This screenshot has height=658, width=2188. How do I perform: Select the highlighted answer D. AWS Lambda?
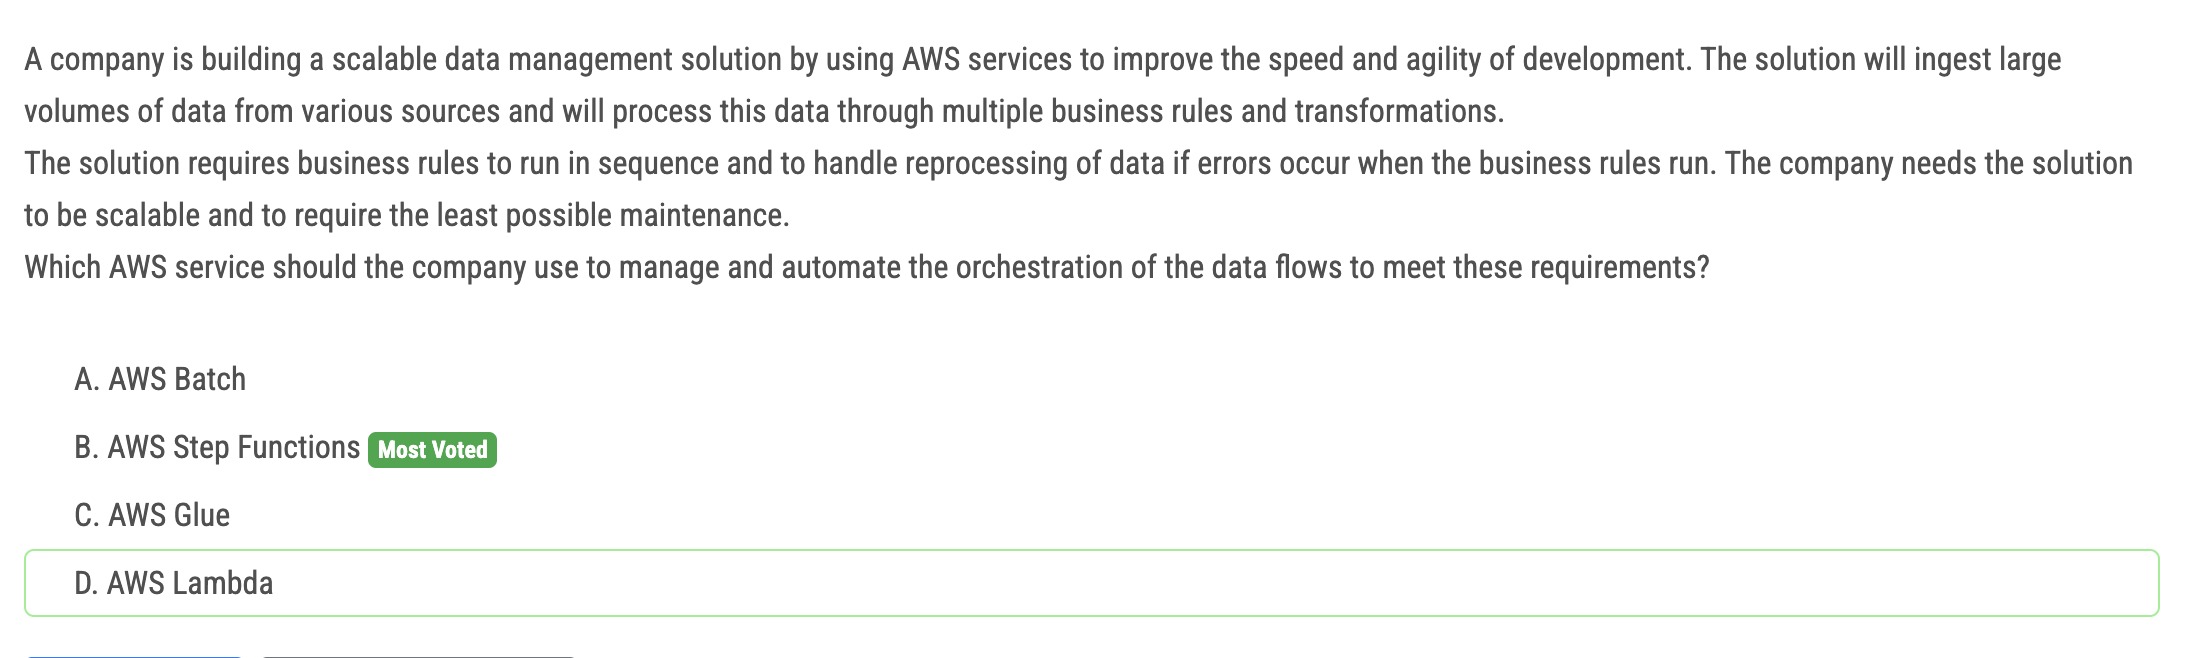[1091, 583]
